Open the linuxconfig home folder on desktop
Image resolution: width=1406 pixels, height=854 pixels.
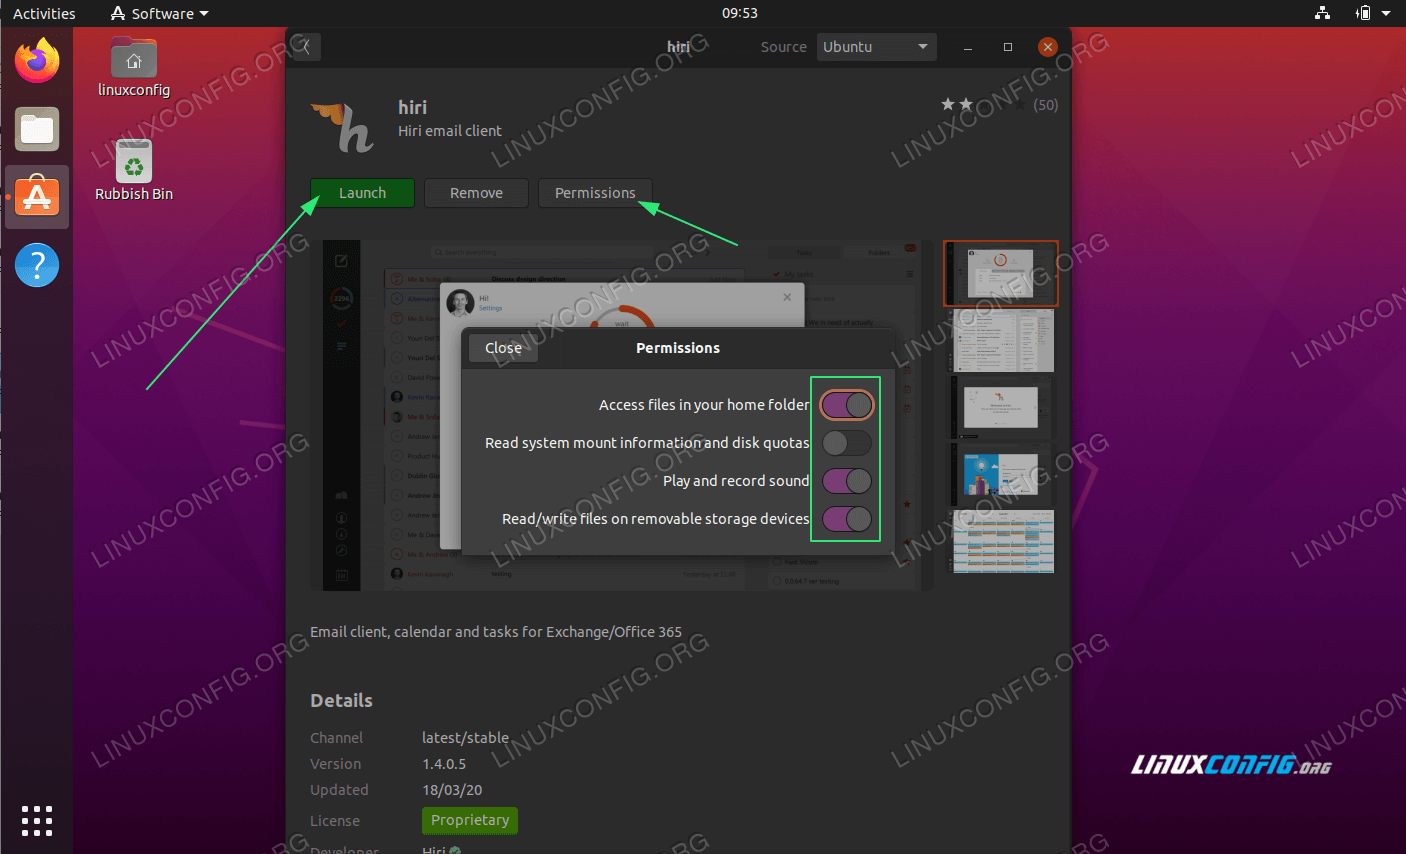[x=134, y=67]
